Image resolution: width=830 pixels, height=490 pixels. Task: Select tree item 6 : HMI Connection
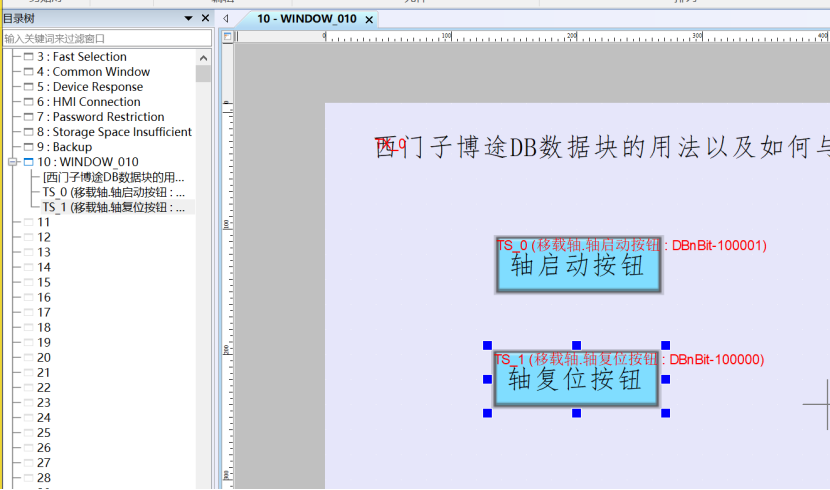click(88, 102)
